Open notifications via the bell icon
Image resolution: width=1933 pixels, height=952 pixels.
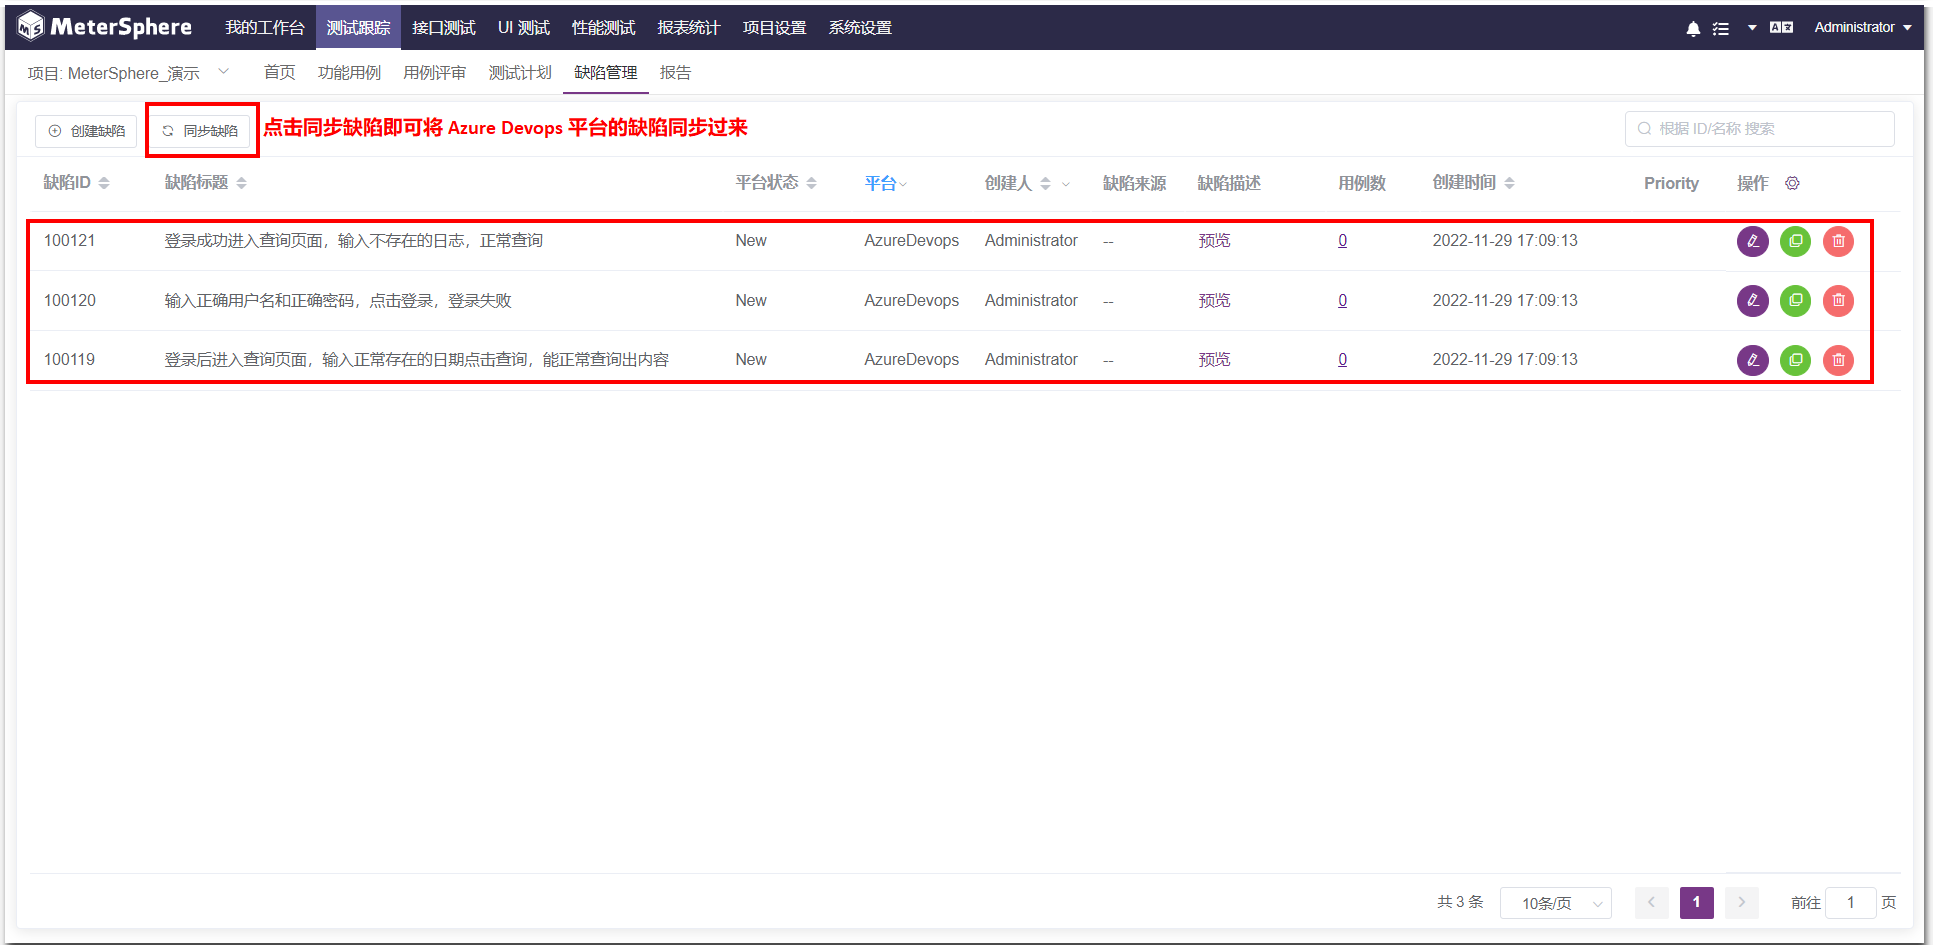(1693, 27)
